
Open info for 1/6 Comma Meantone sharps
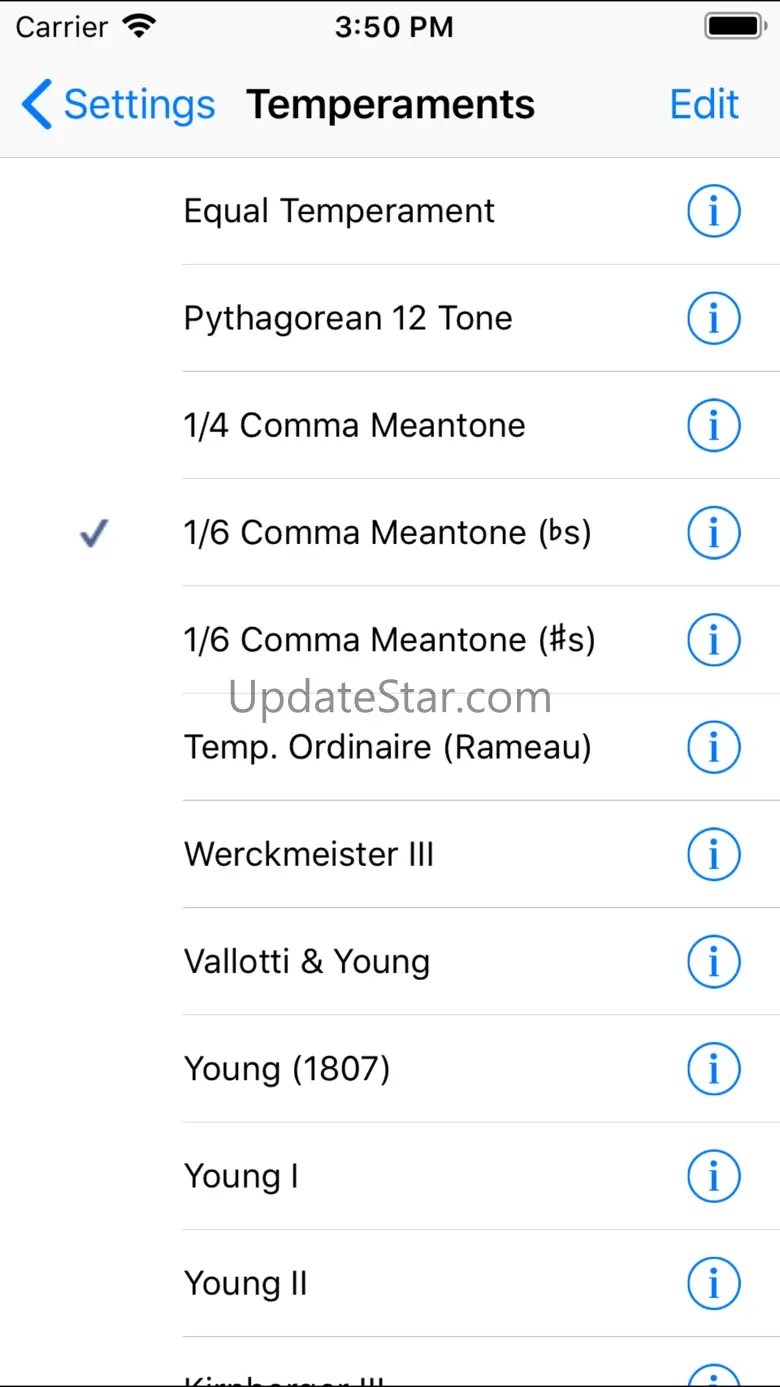coord(713,640)
